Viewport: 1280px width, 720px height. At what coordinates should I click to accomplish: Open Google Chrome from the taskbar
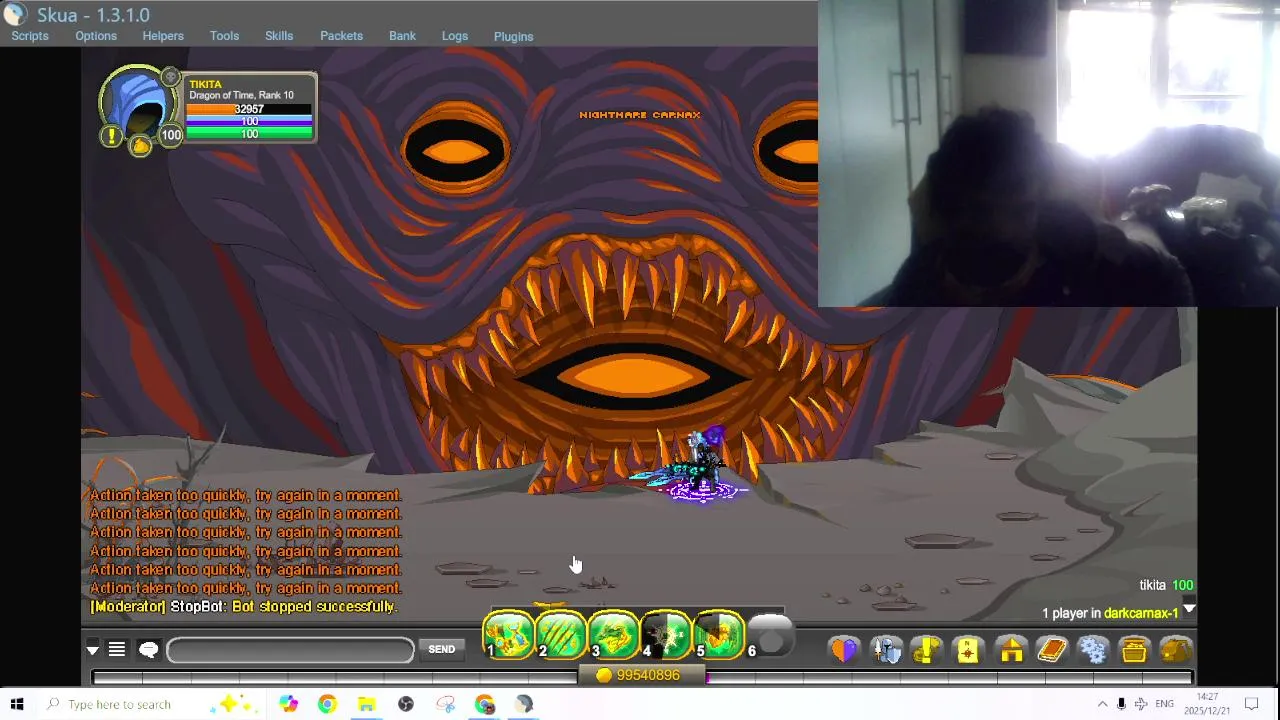click(x=327, y=704)
